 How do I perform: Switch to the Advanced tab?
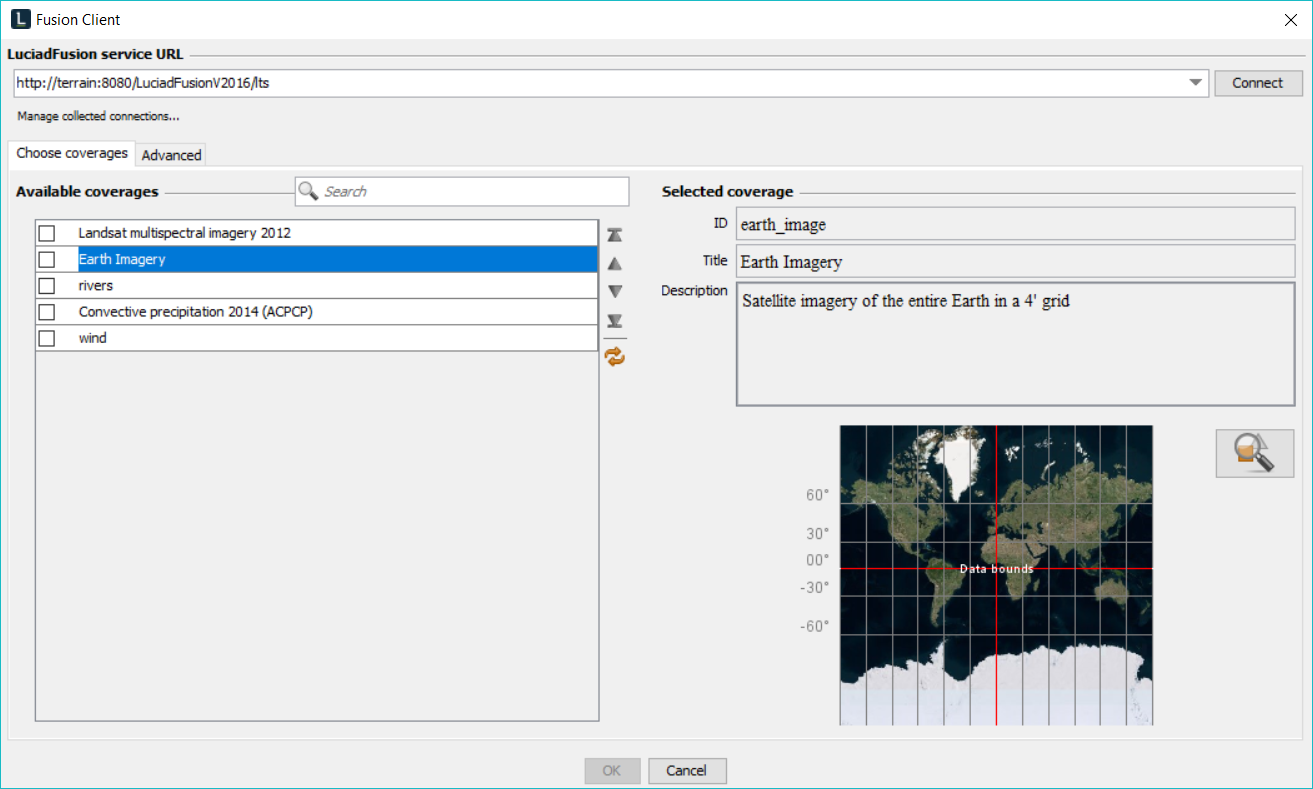point(171,155)
